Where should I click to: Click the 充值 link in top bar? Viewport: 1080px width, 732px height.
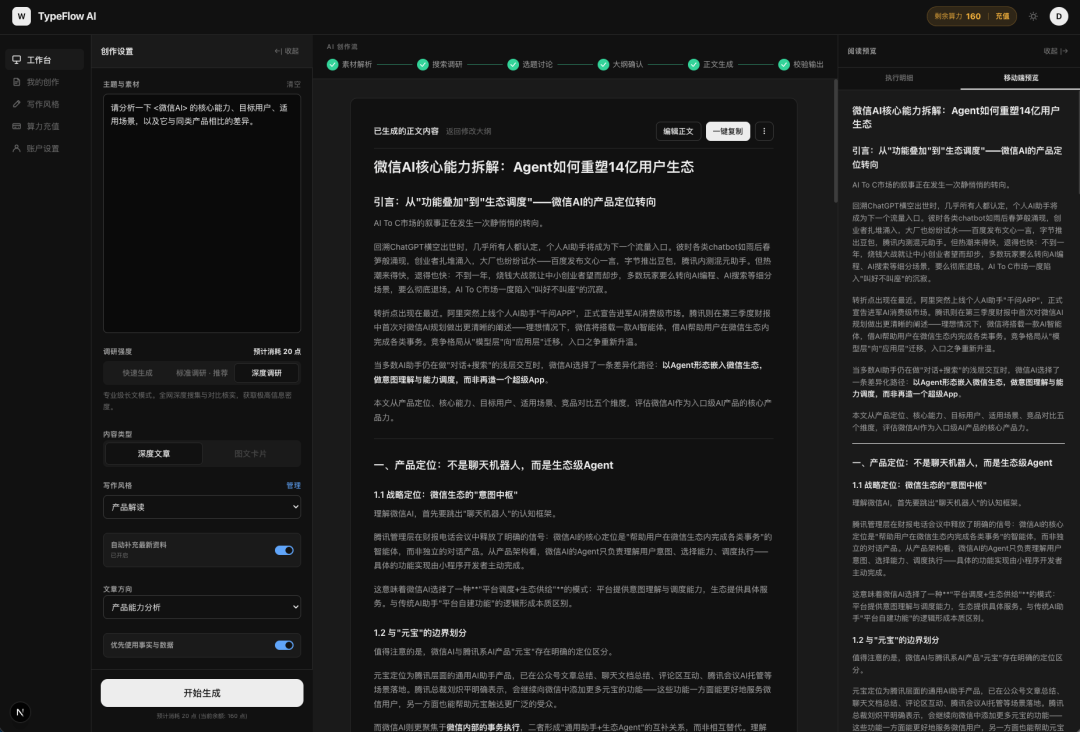tap(1002, 16)
